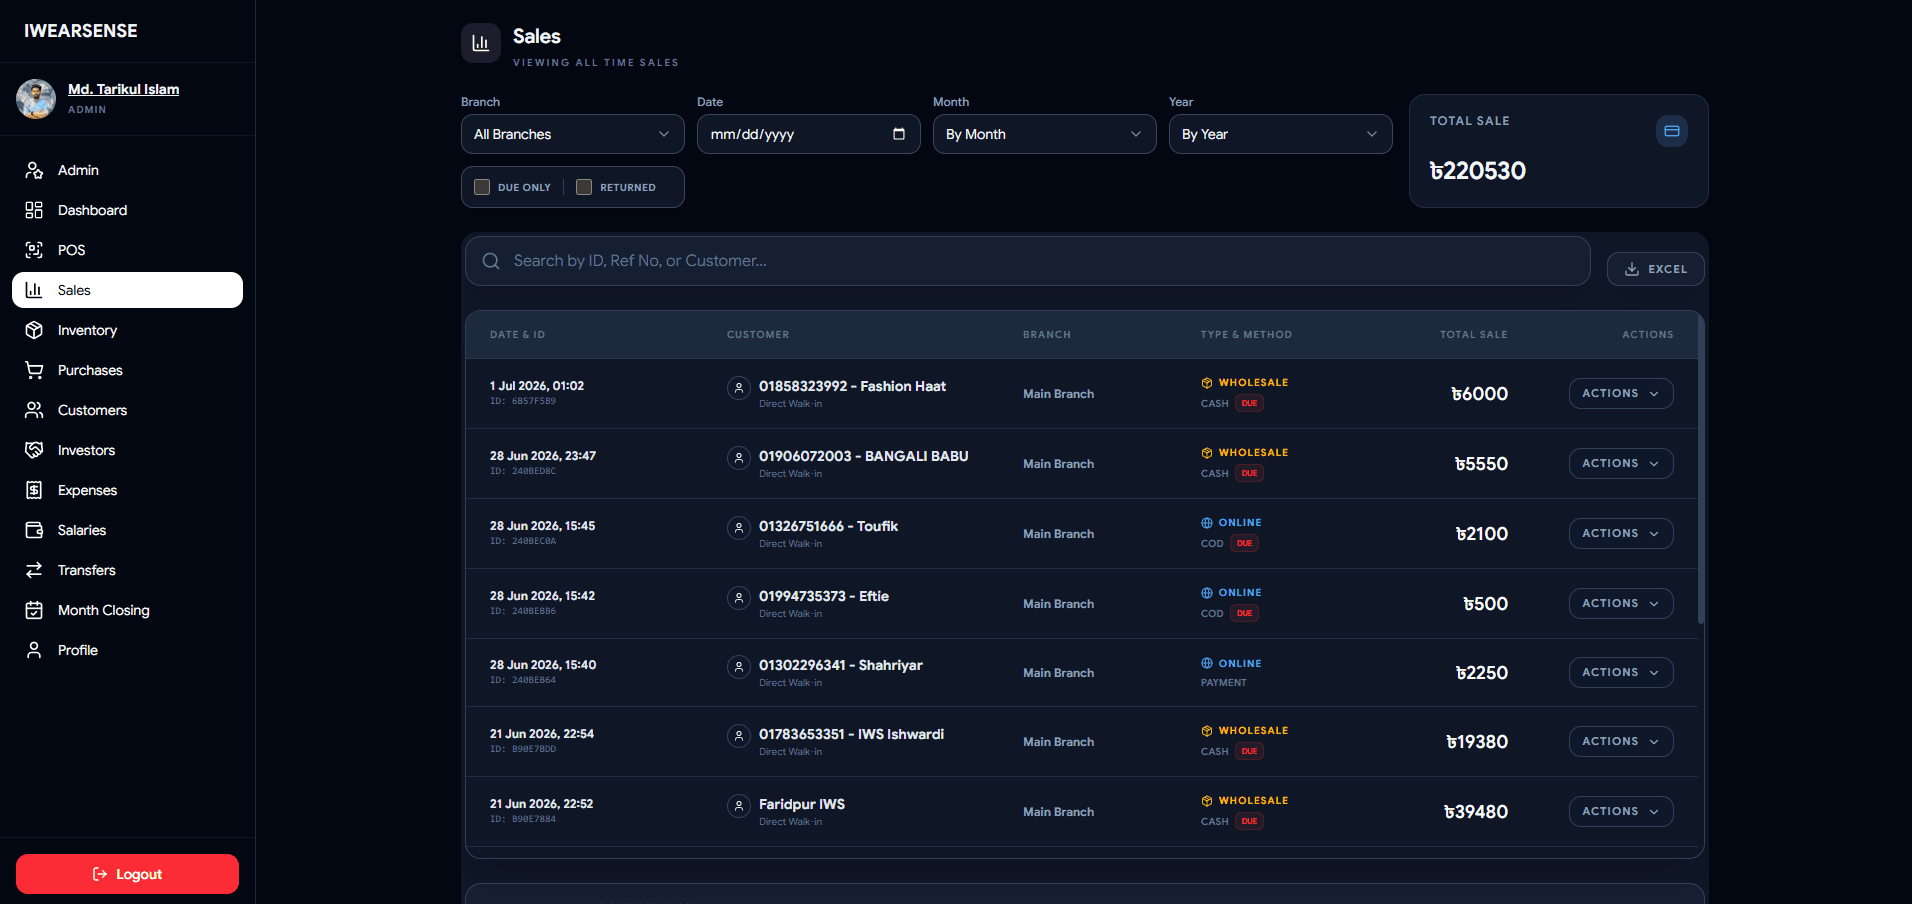Click the Sales chart icon in page header
The height and width of the screenshot is (904, 1912).
(481, 43)
